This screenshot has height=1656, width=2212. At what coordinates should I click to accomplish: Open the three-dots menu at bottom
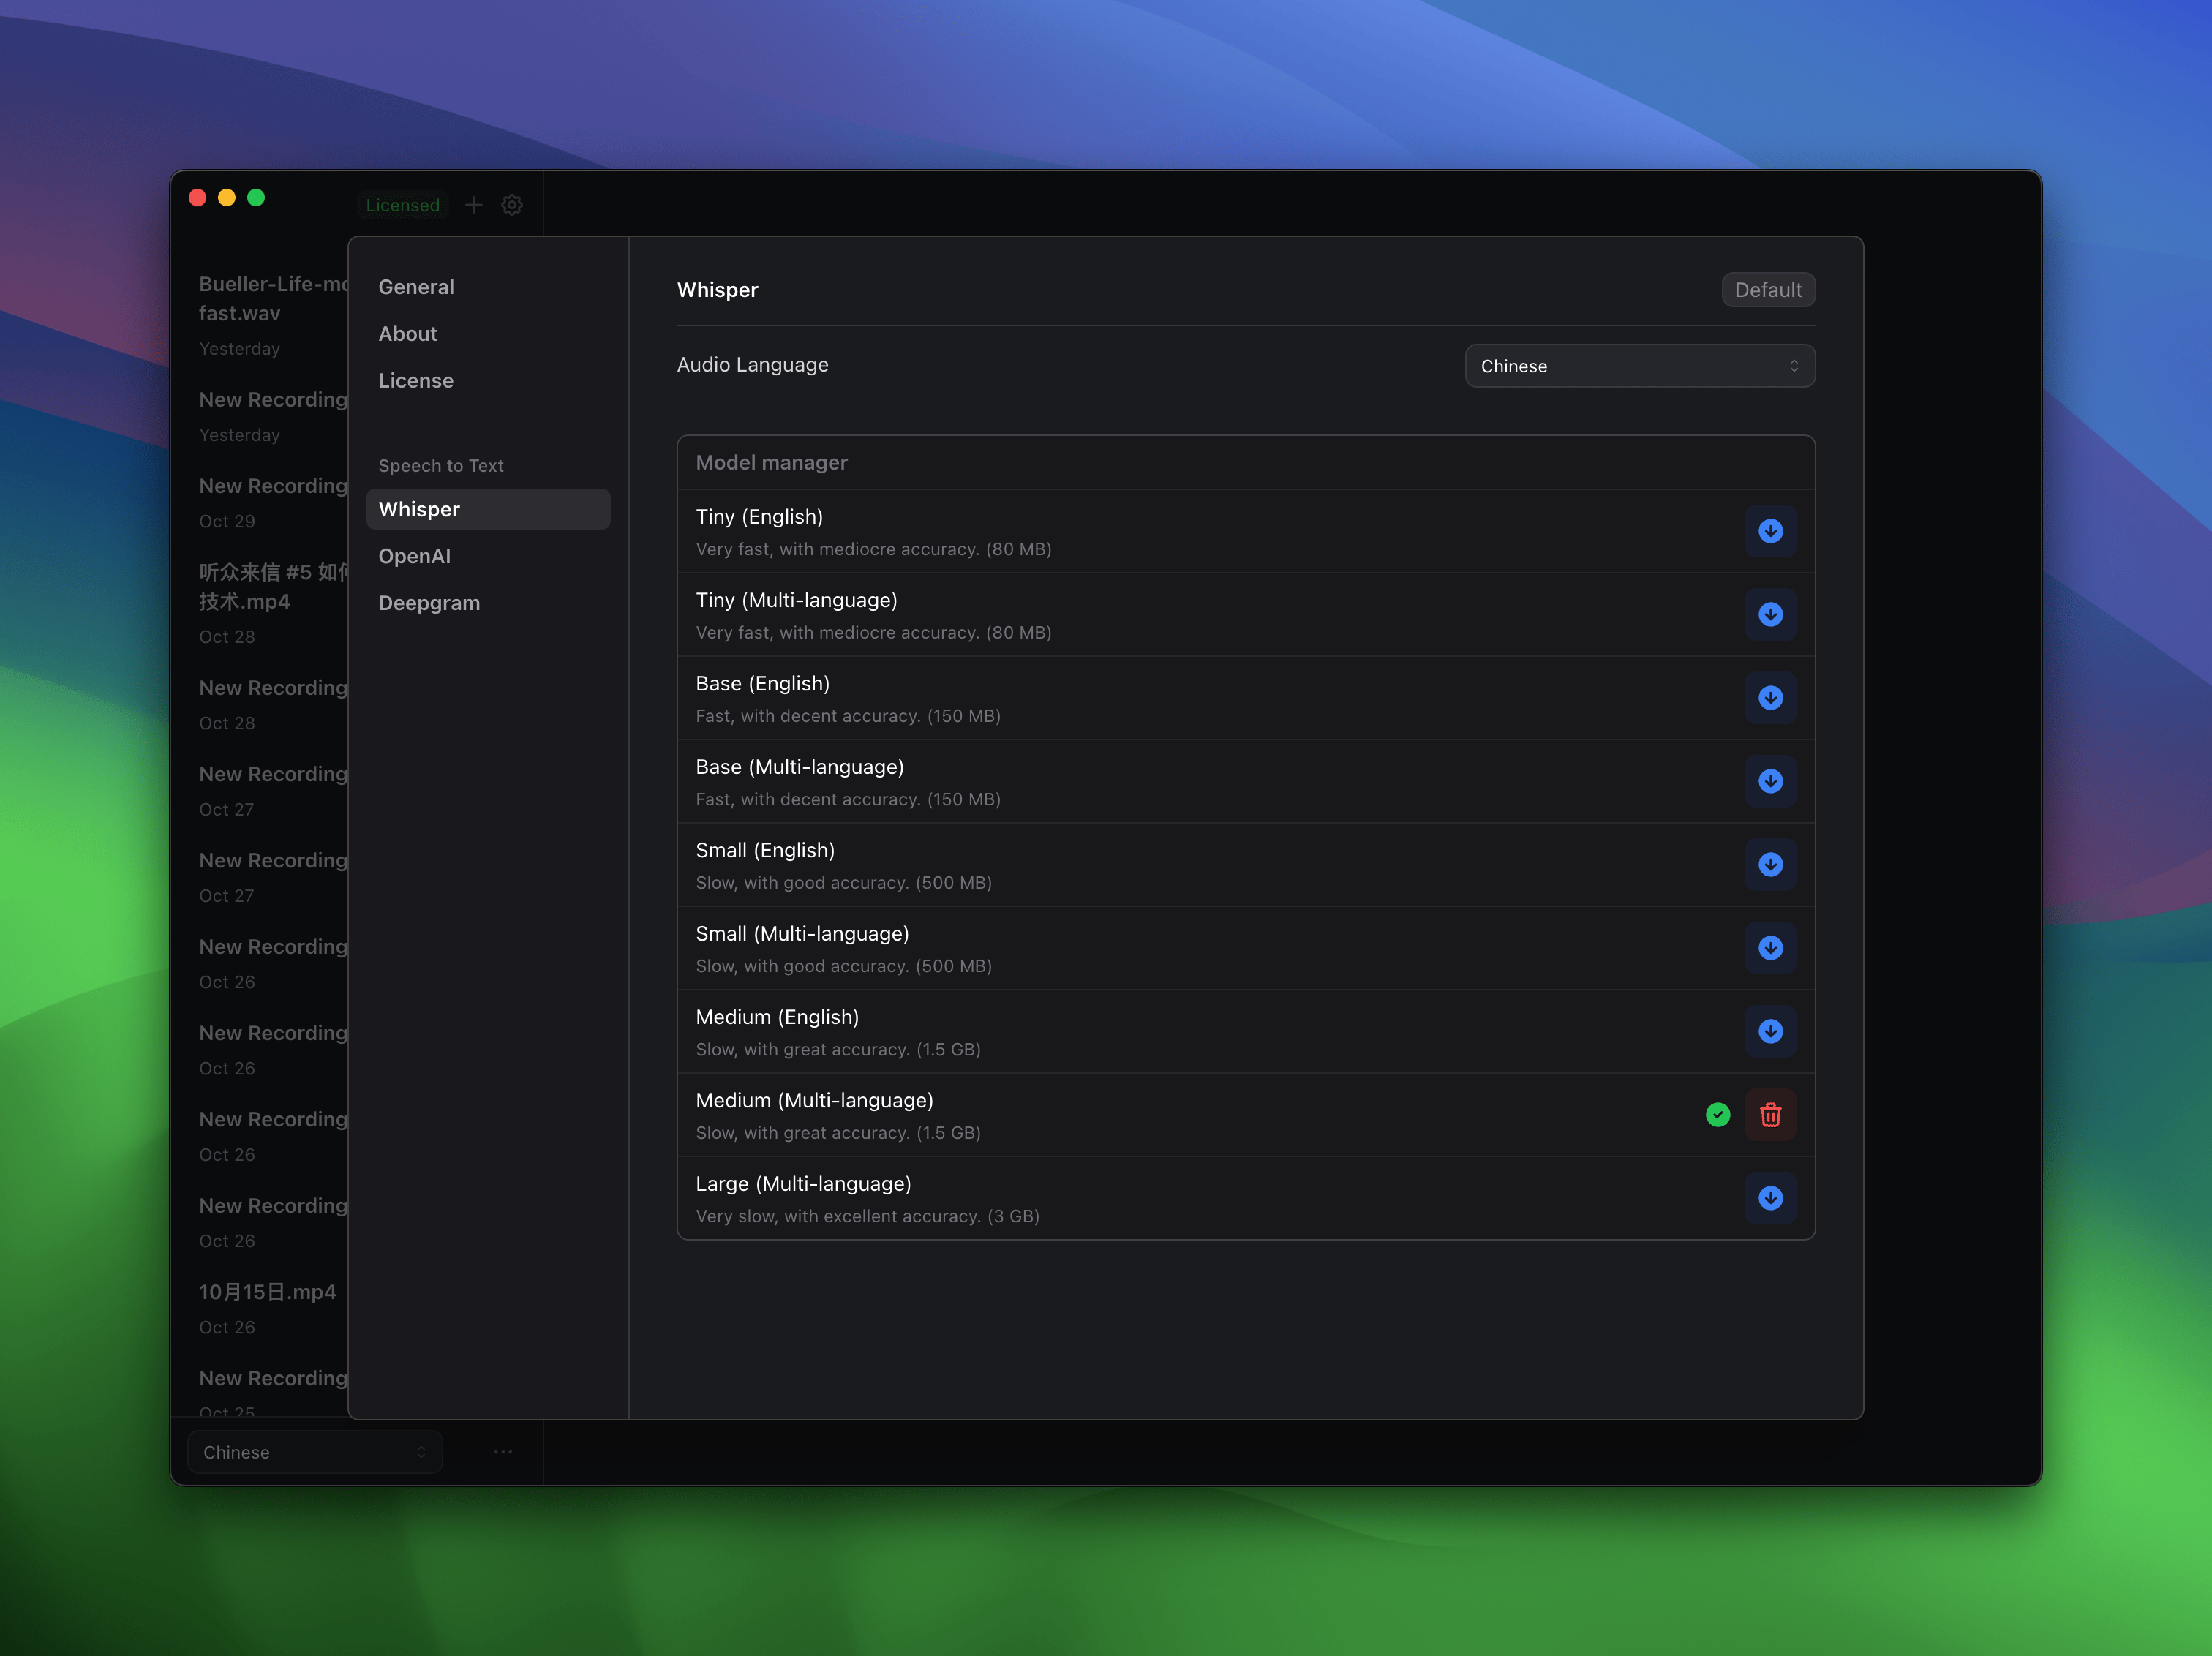coord(503,1452)
